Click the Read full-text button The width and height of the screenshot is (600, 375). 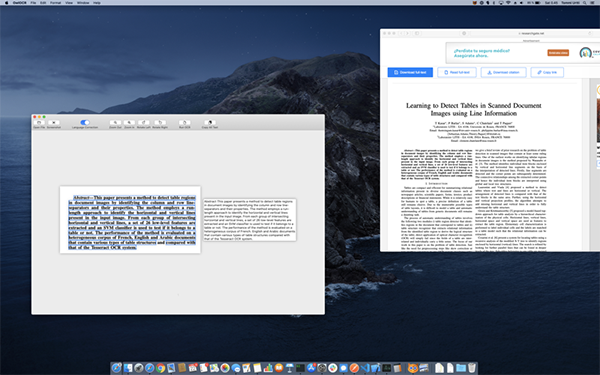tap(457, 72)
